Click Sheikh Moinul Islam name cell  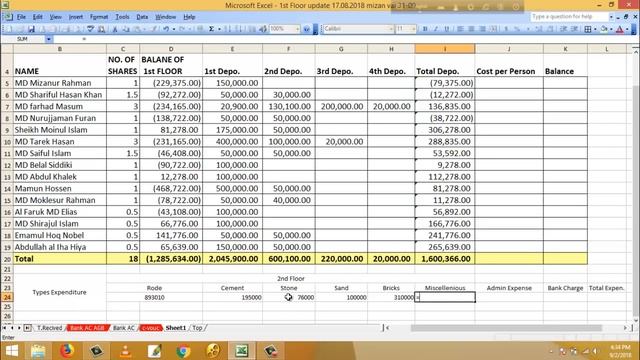coord(60,130)
